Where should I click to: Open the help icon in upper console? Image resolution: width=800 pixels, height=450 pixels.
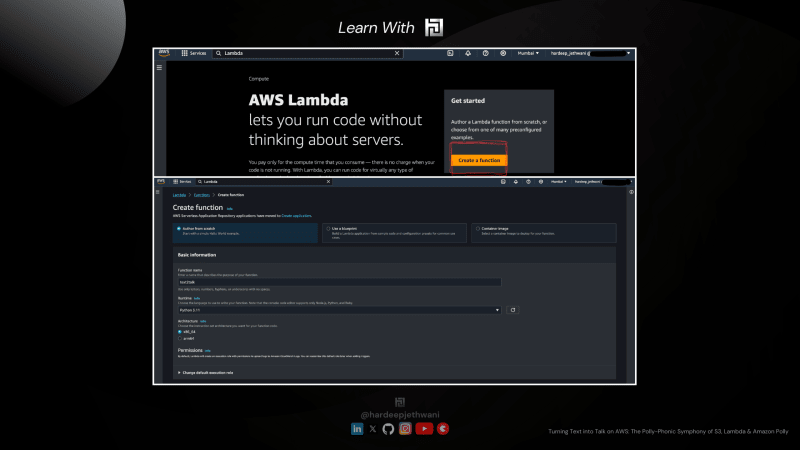485,53
